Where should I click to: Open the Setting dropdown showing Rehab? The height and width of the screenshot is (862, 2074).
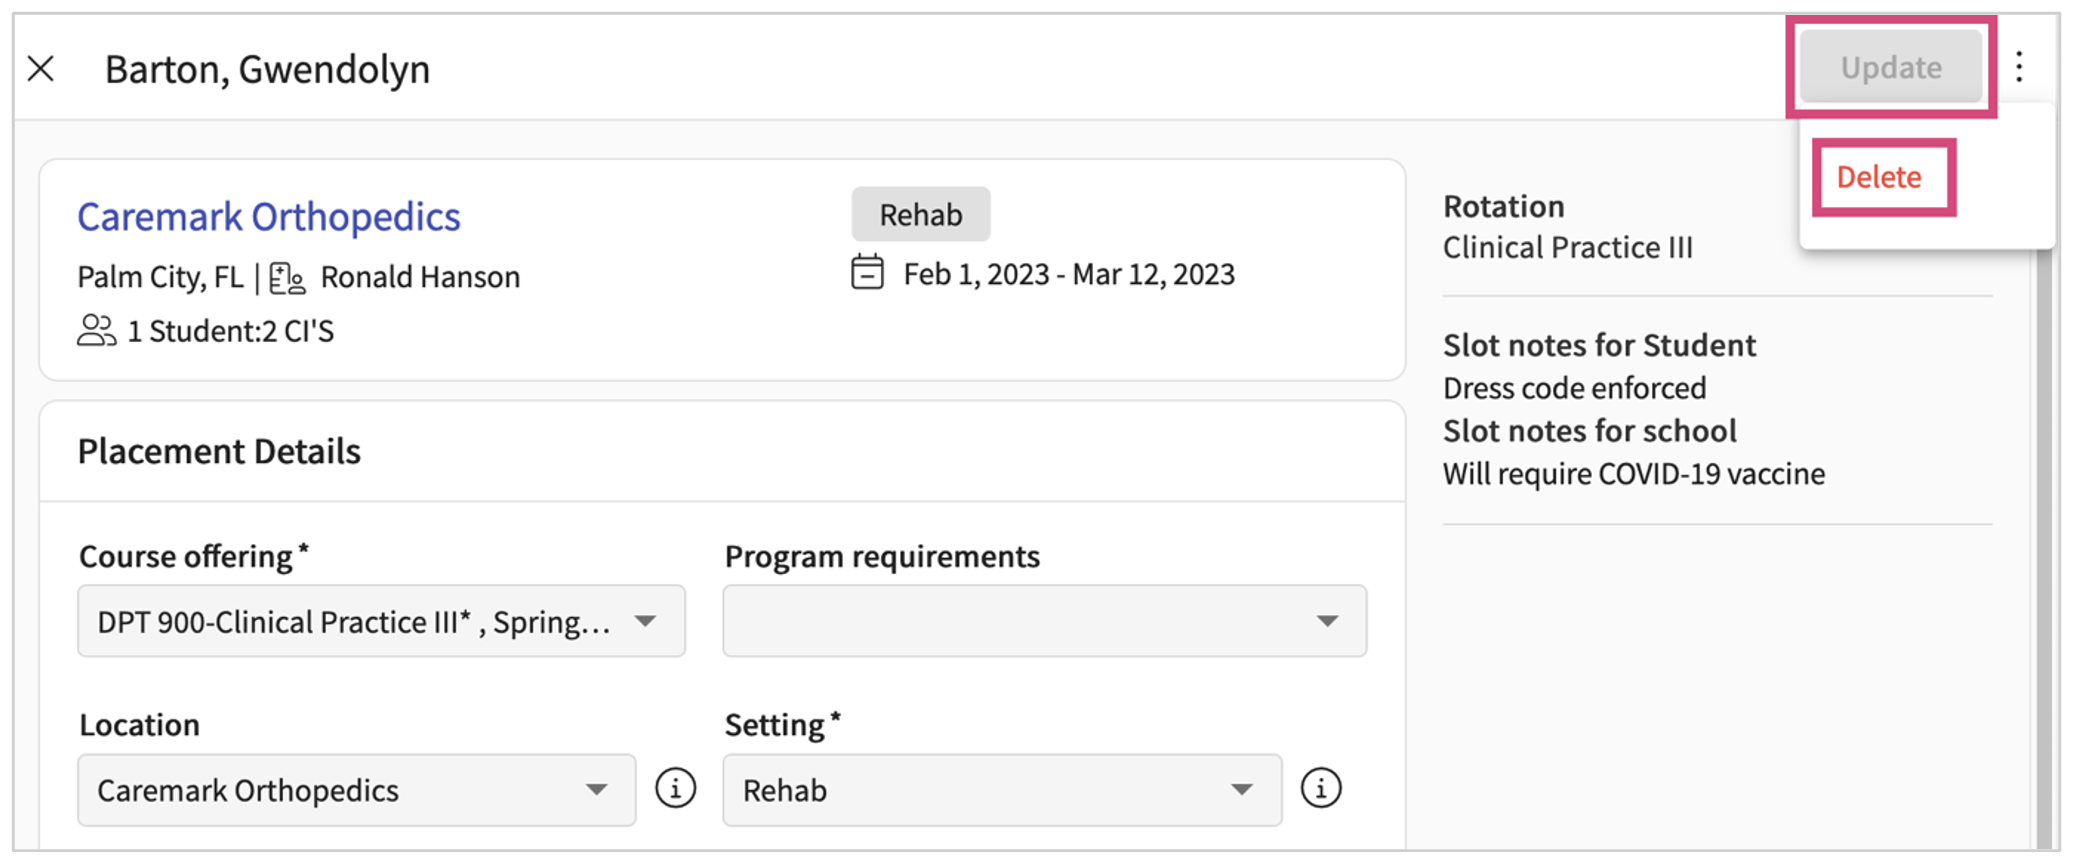[1001, 790]
